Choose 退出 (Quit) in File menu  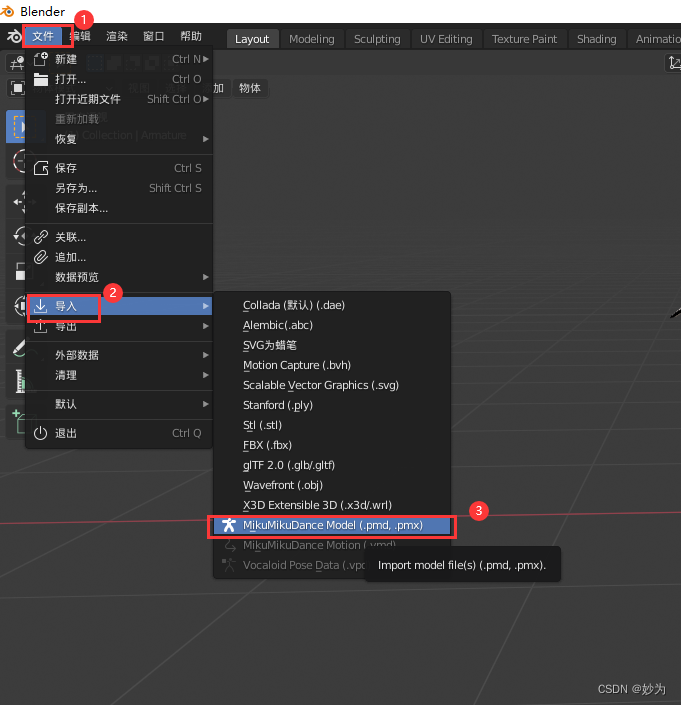click(x=119, y=433)
